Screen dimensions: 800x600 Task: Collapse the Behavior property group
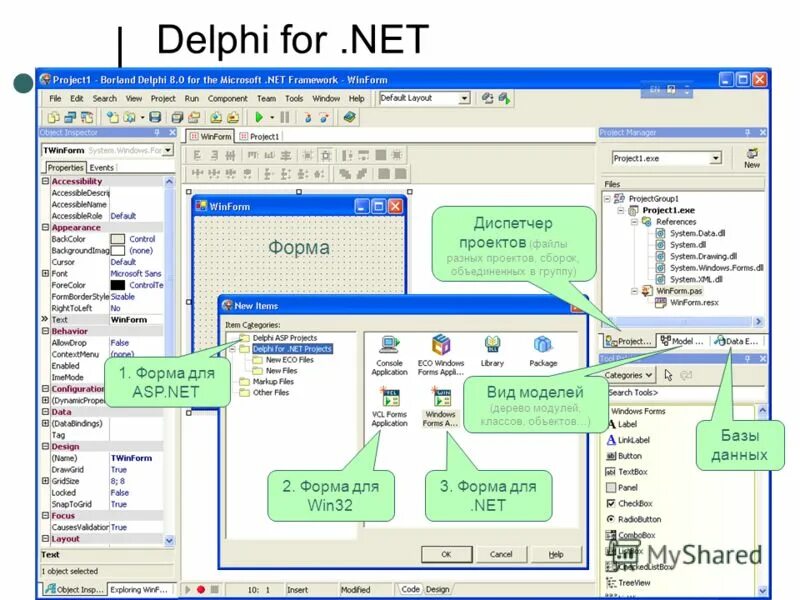pyautogui.click(x=45, y=331)
